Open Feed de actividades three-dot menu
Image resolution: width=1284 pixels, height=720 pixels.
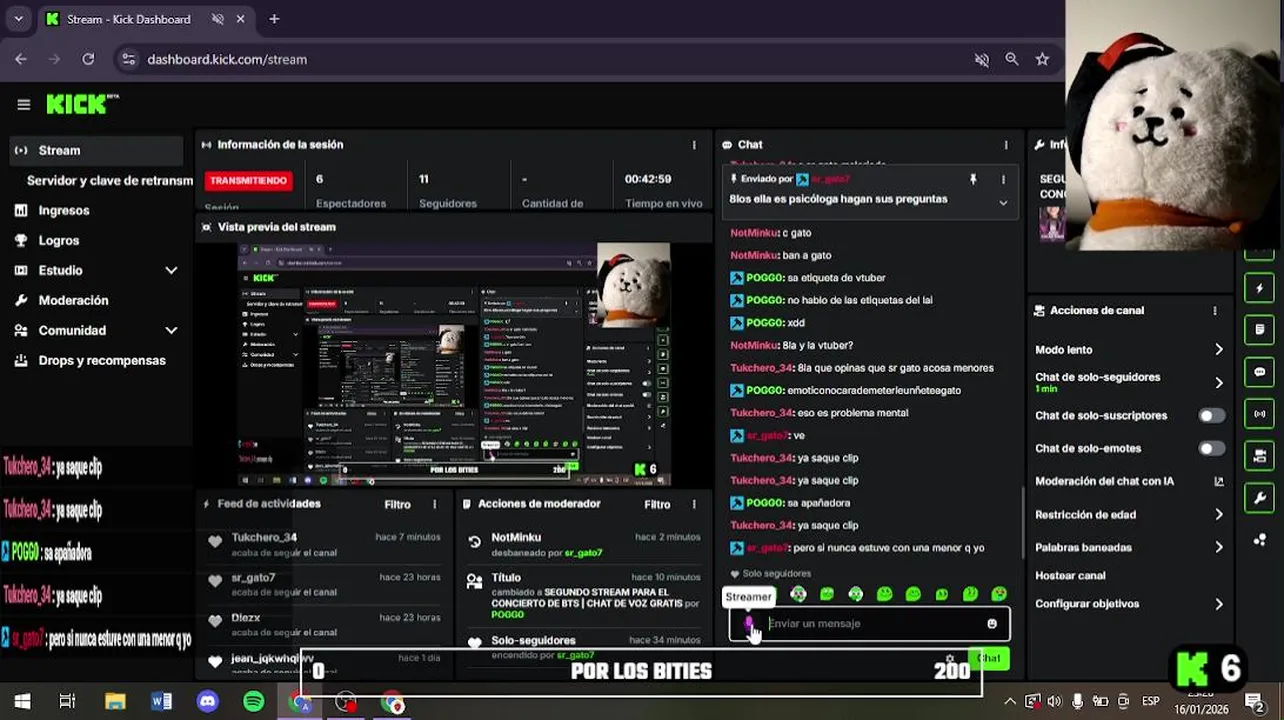pyautogui.click(x=434, y=504)
